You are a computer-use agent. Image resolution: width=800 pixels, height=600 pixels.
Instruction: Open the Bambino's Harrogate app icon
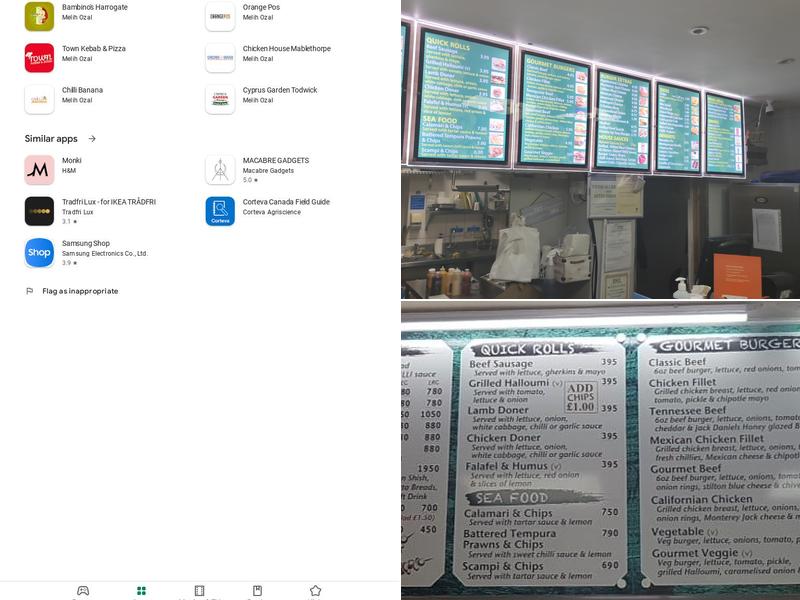(x=40, y=15)
